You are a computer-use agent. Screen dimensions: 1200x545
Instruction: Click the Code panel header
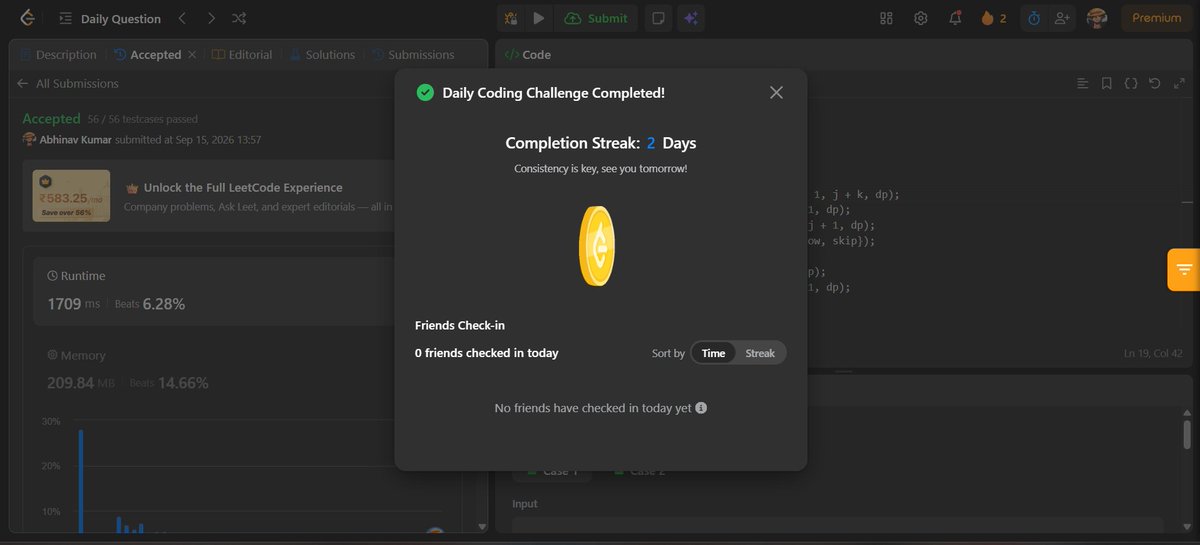click(x=527, y=55)
